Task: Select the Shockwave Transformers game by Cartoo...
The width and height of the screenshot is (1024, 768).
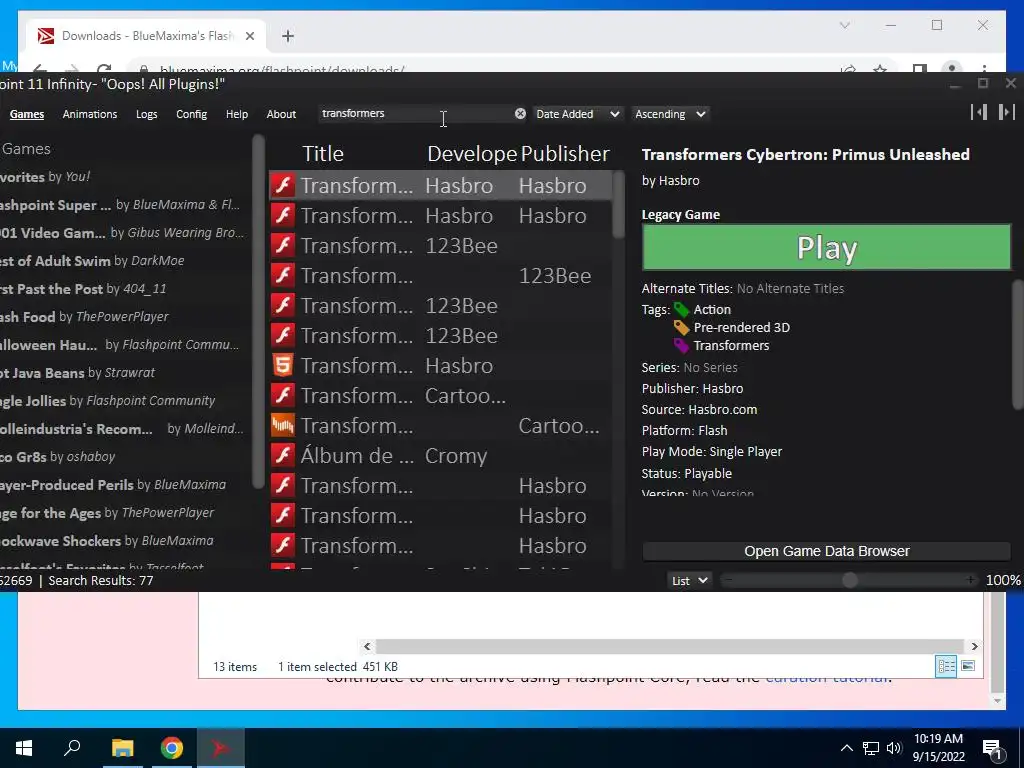Action: [441, 426]
